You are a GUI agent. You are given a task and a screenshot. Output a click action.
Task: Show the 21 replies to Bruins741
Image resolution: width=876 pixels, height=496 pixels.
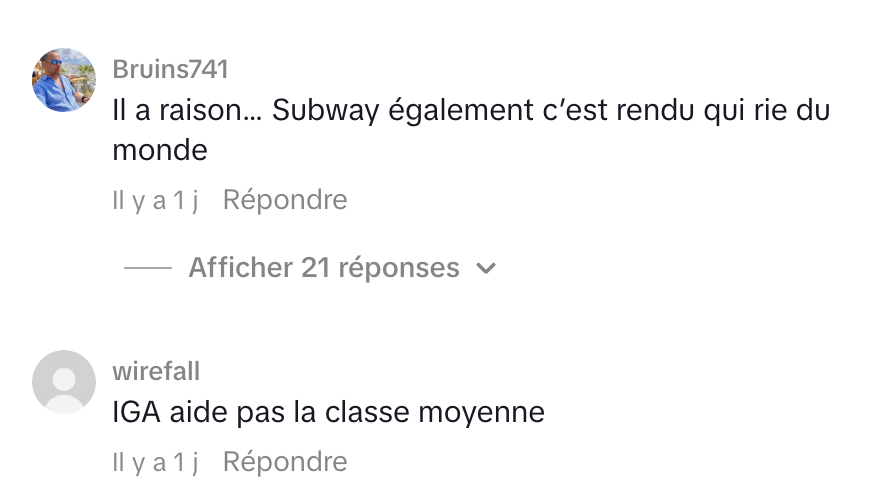coord(324,268)
